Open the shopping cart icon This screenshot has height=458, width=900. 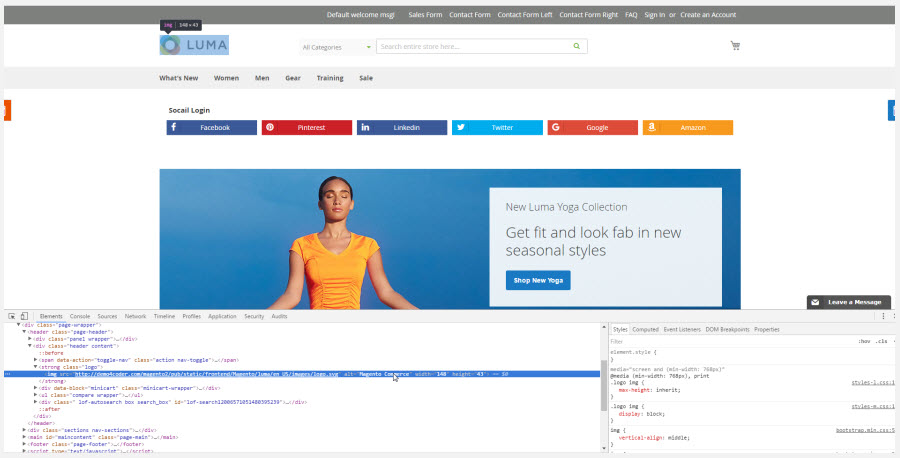(x=735, y=45)
